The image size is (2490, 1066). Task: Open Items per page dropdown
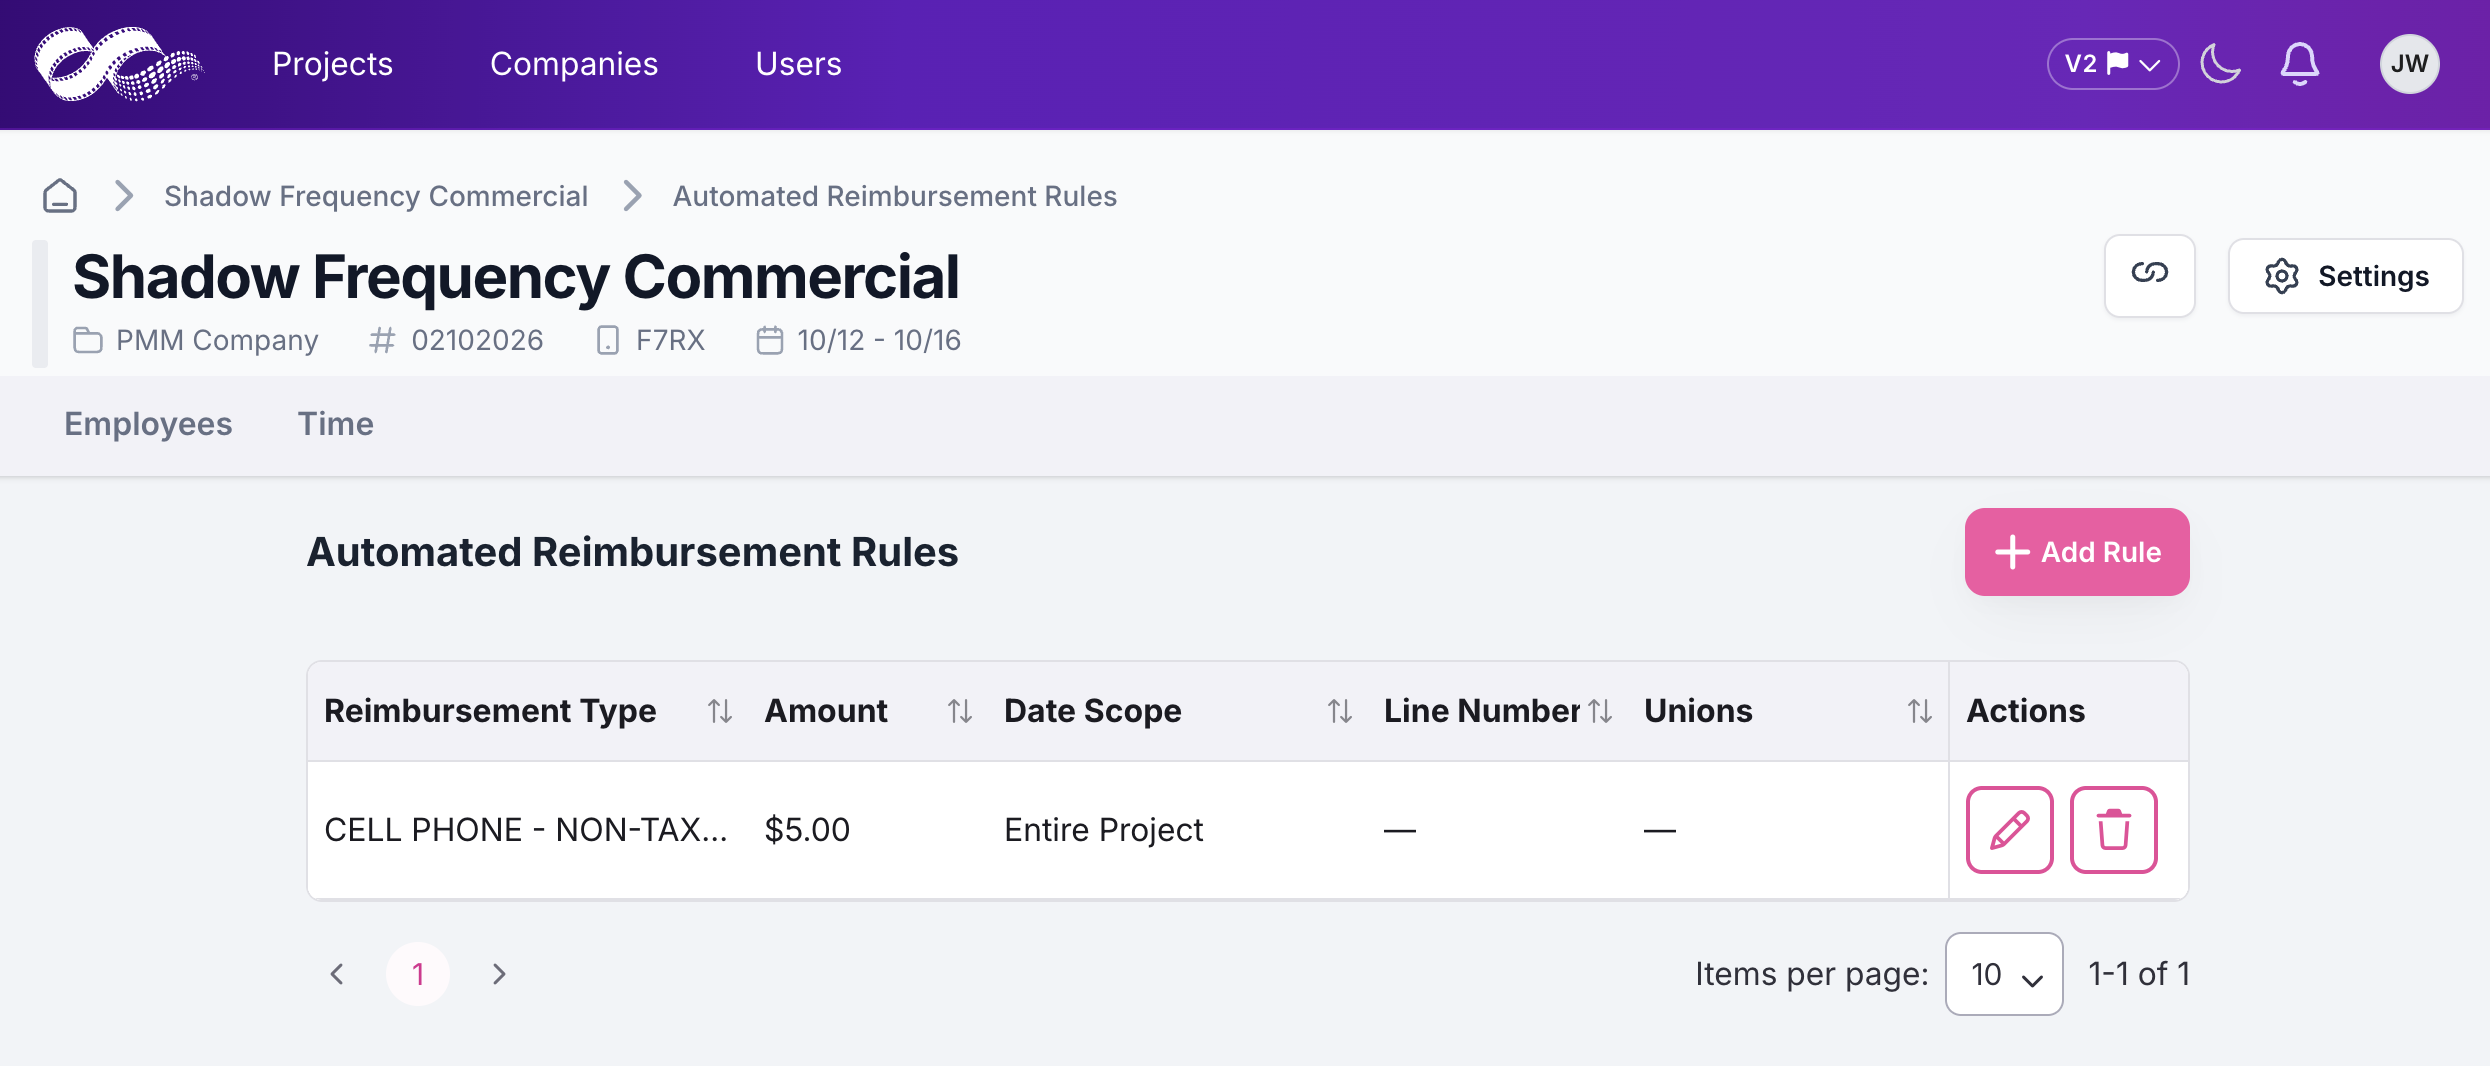(x=2004, y=974)
